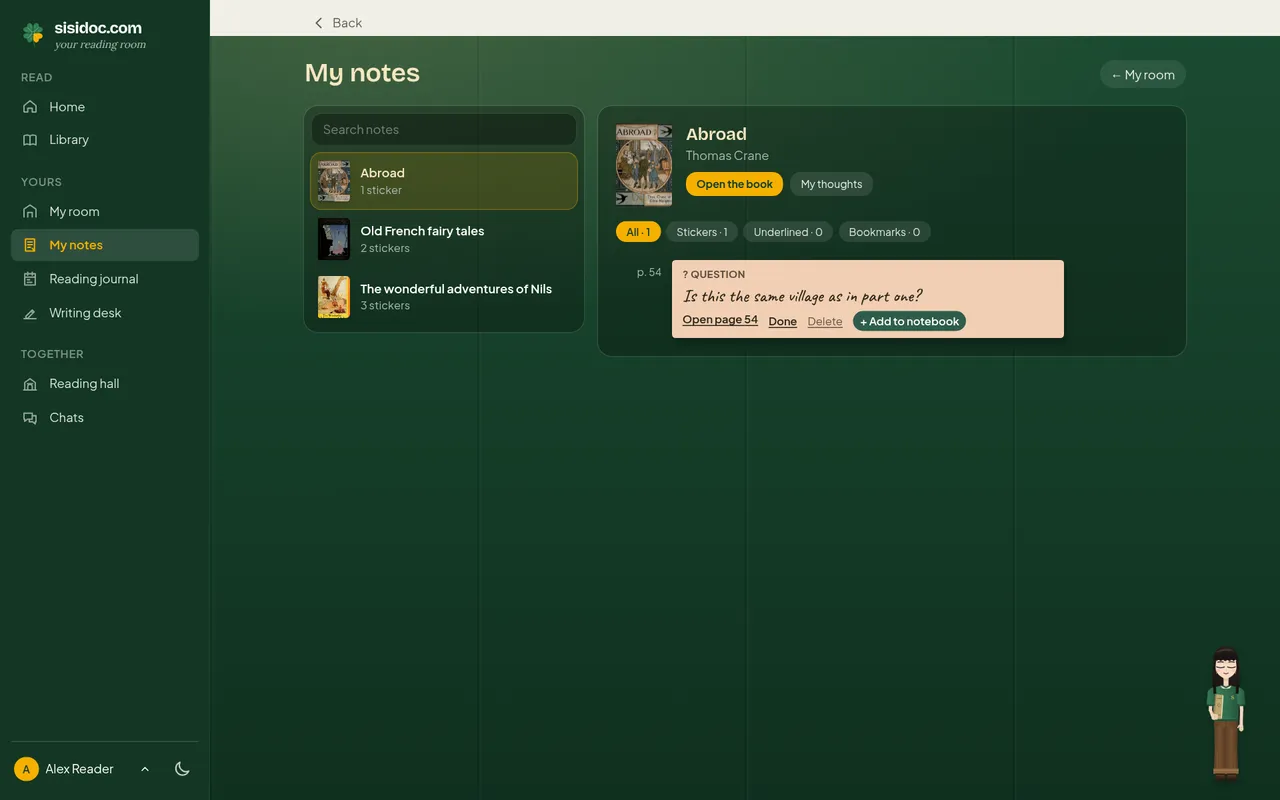Click the Search notes field
This screenshot has width=1280, height=800.
[444, 129]
